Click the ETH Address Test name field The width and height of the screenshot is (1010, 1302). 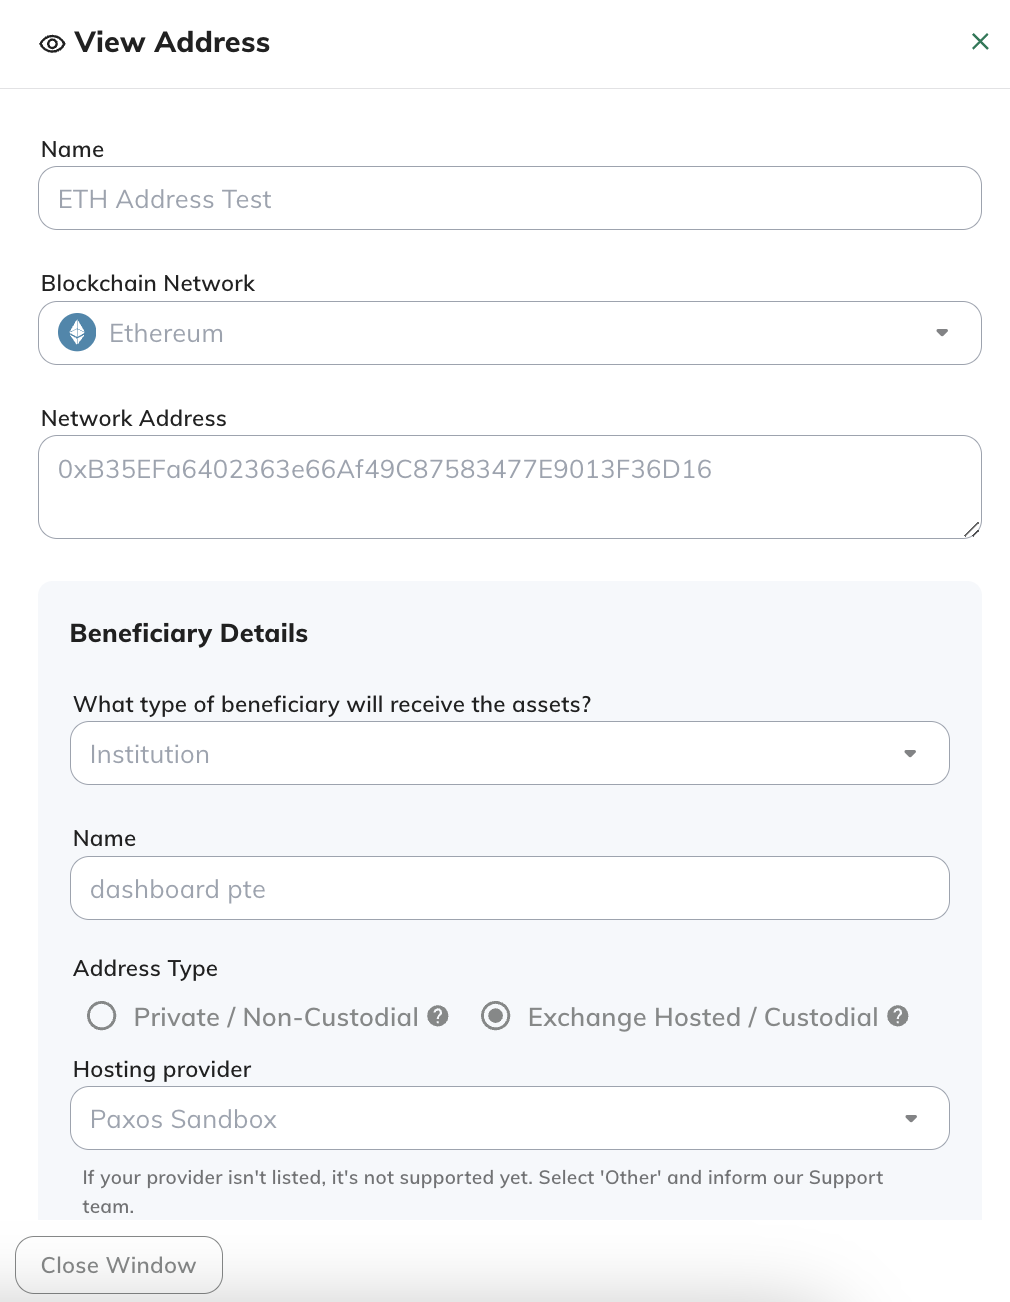coord(510,198)
